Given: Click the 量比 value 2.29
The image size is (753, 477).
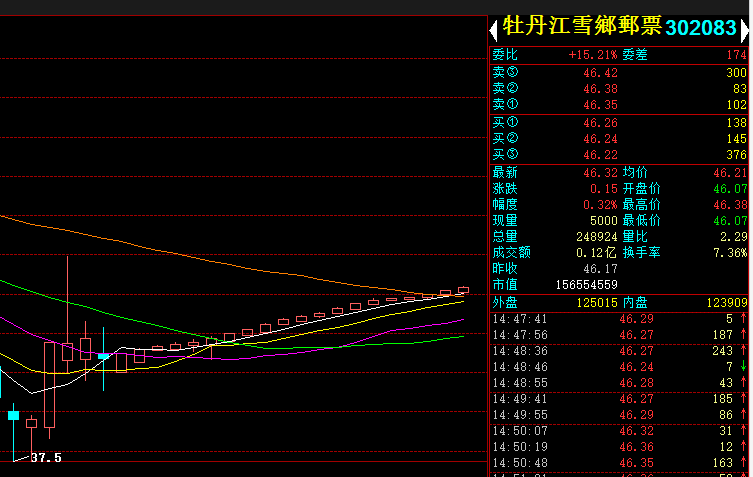Looking at the screenshot, I should click(733, 237).
